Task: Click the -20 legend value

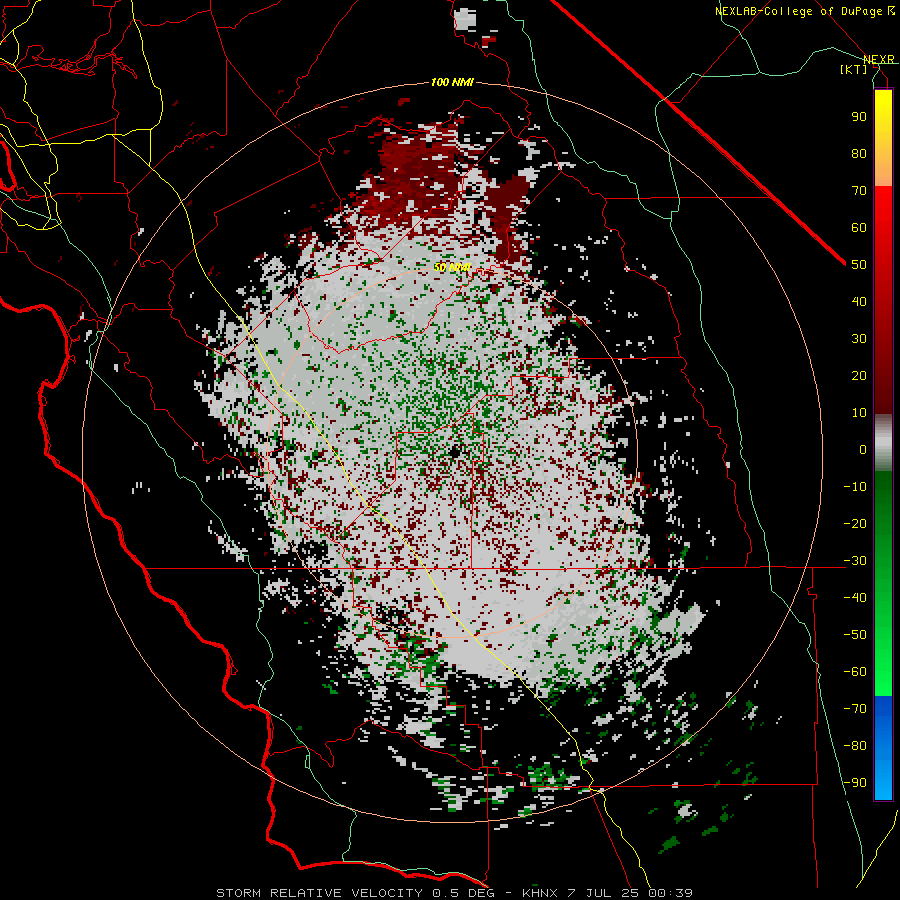Action: tap(855, 523)
